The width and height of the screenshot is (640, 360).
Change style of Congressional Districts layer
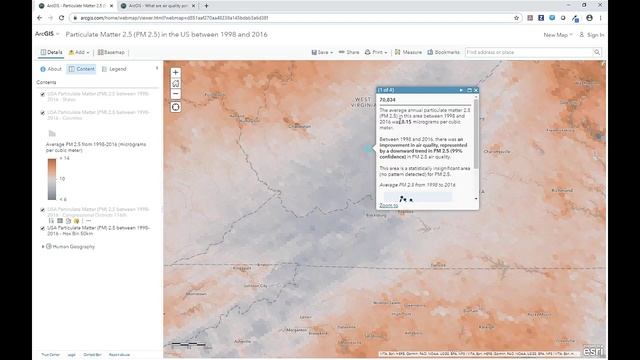[68, 221]
